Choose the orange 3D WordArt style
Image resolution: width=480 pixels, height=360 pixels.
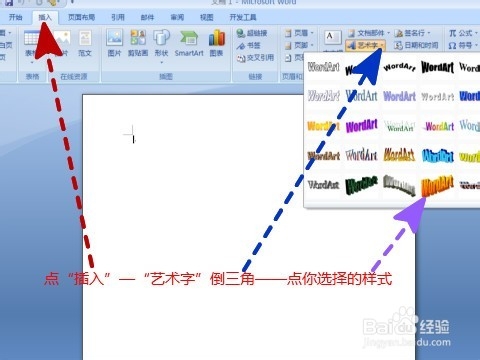(437, 185)
